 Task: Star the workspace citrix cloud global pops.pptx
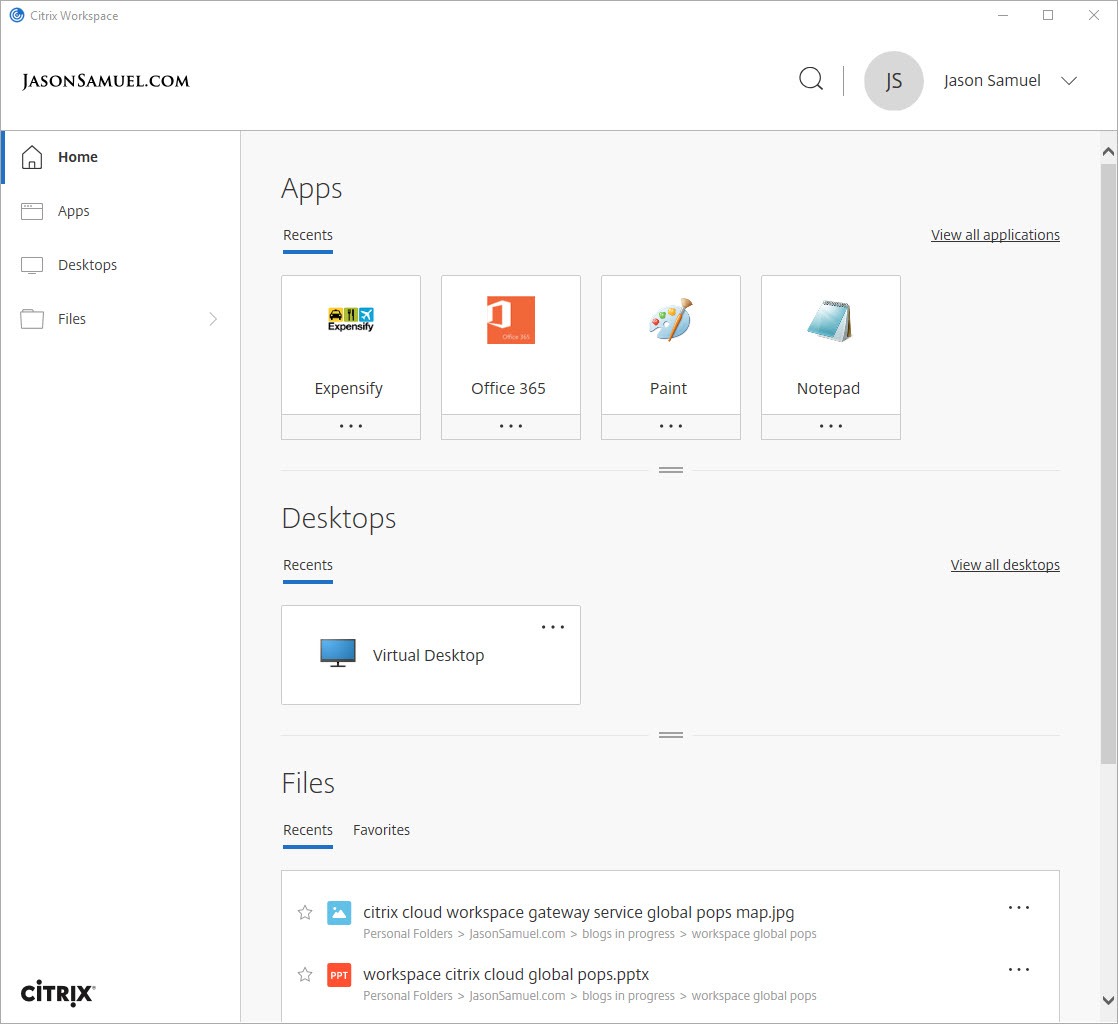click(x=305, y=974)
